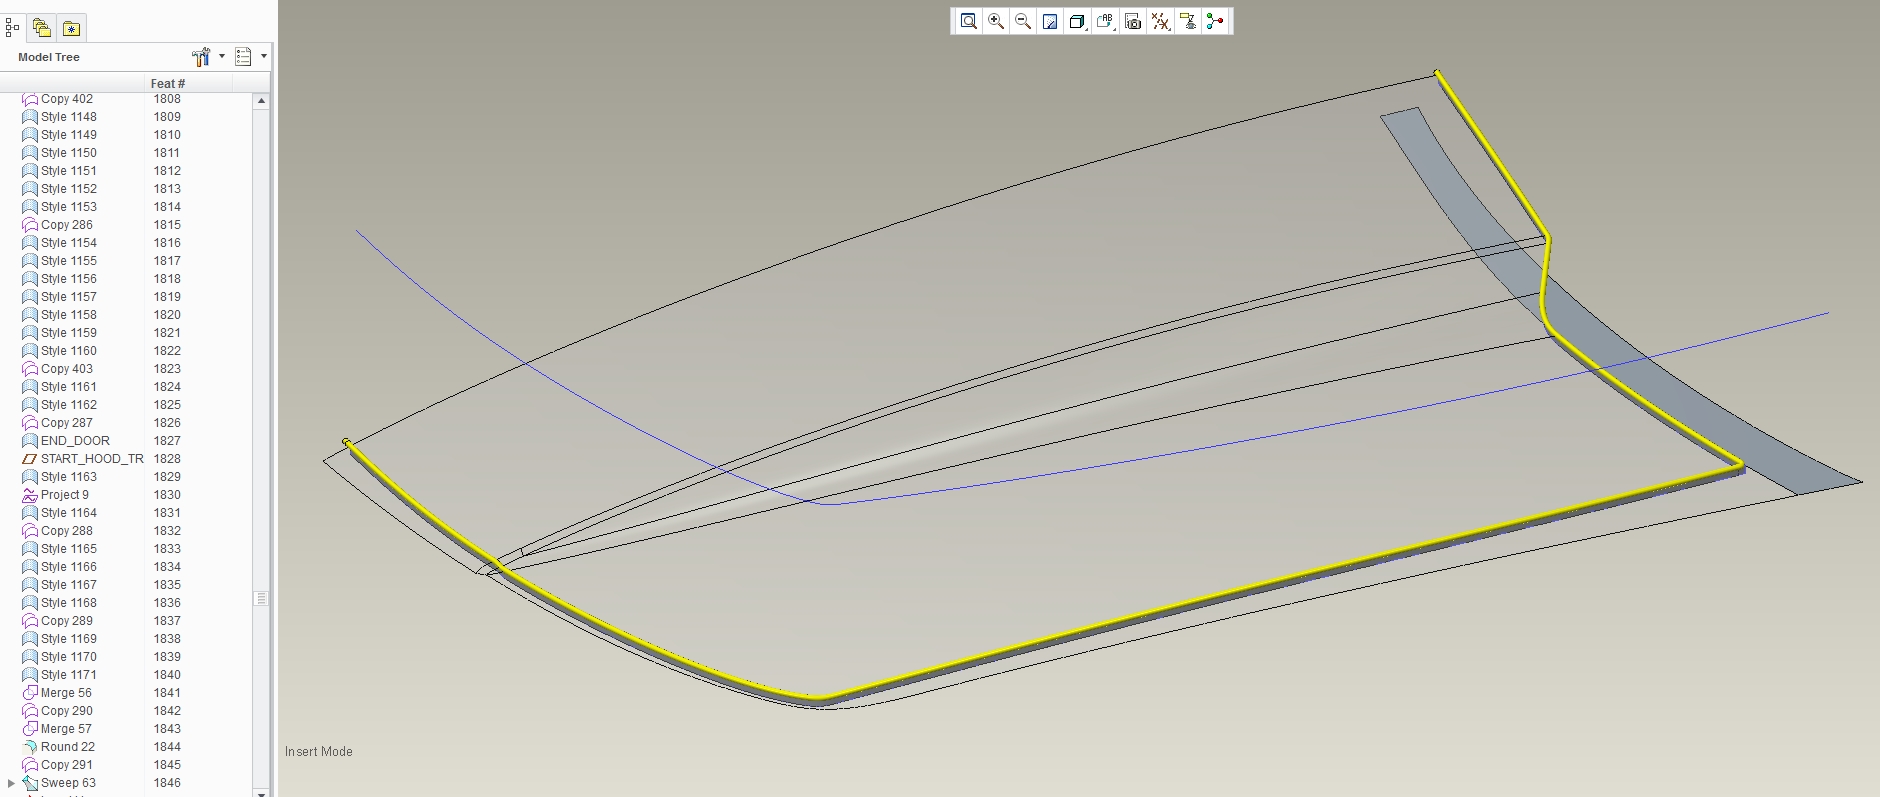Click the Repaint screen icon

[1050, 21]
